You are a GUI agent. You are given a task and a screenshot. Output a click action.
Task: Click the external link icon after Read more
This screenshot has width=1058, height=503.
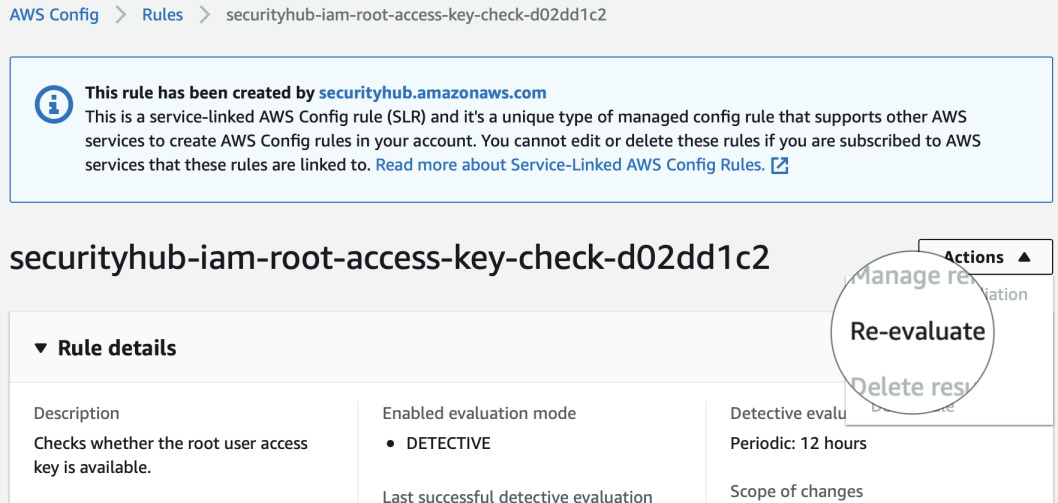point(780,165)
